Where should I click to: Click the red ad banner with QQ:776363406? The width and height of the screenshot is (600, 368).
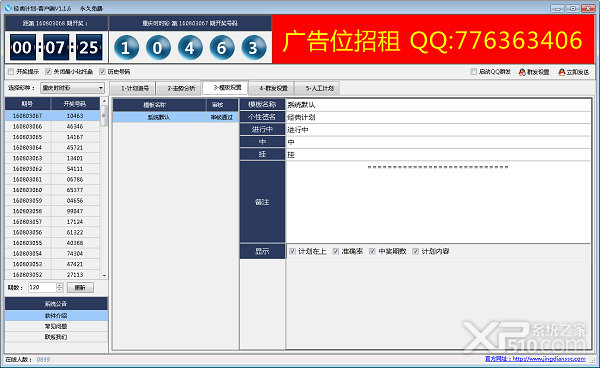click(x=433, y=40)
